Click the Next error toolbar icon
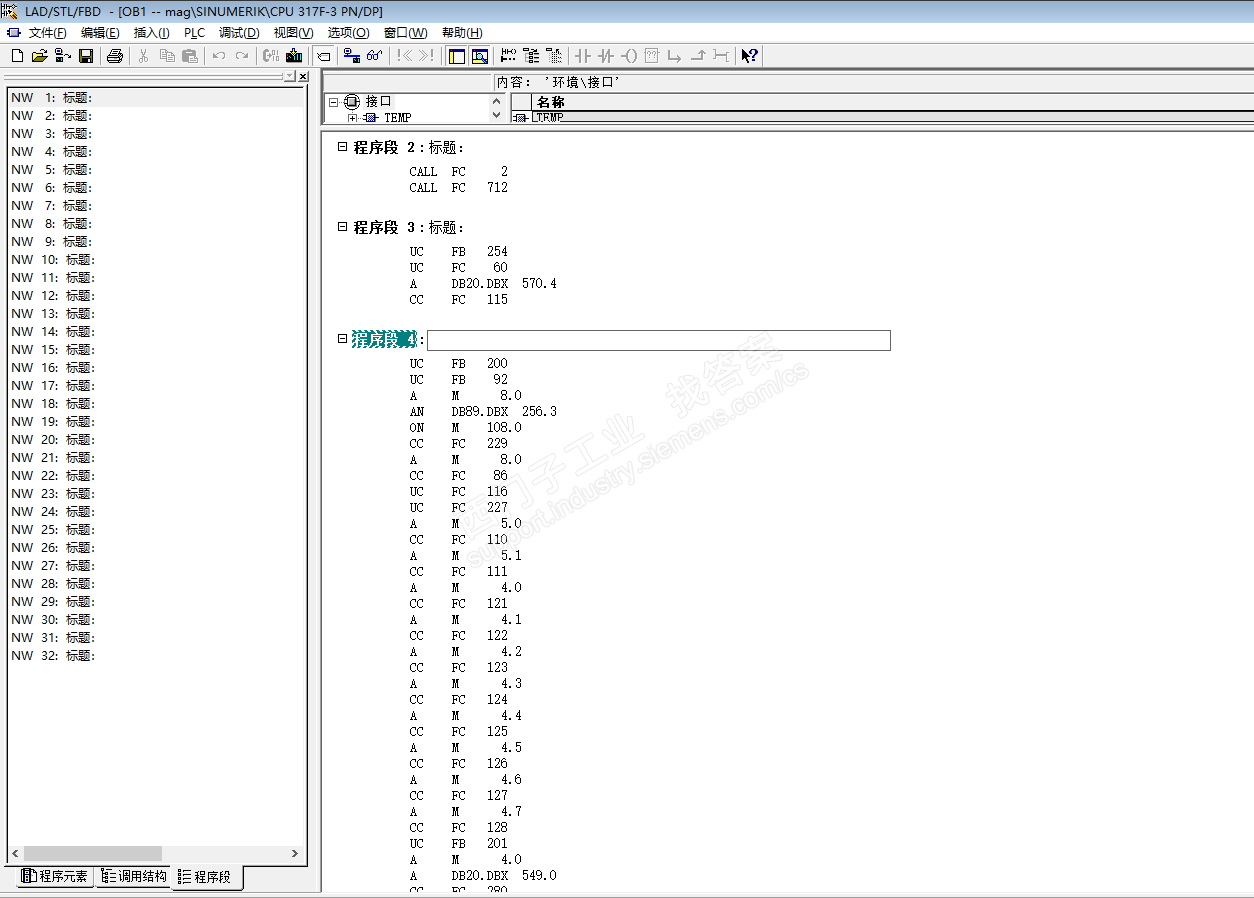The width and height of the screenshot is (1254, 898). click(x=427, y=56)
